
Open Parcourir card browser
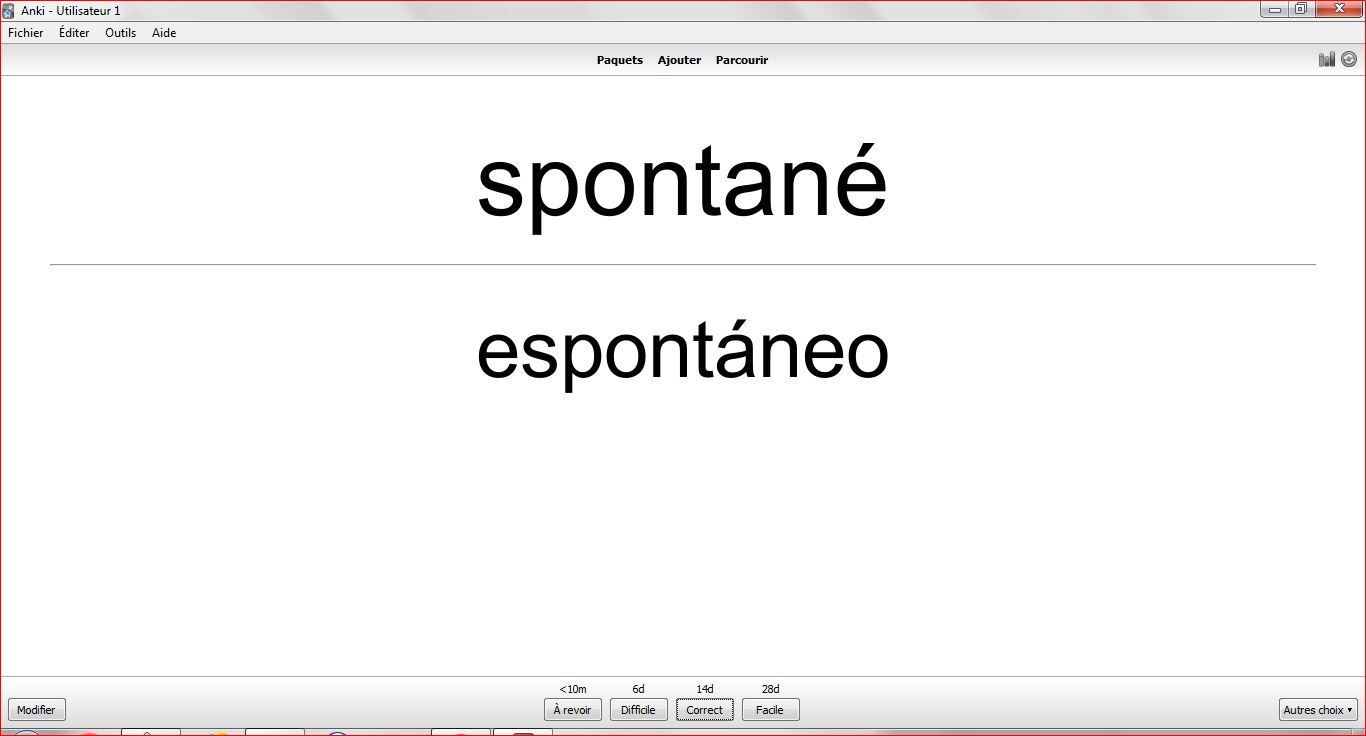(742, 60)
